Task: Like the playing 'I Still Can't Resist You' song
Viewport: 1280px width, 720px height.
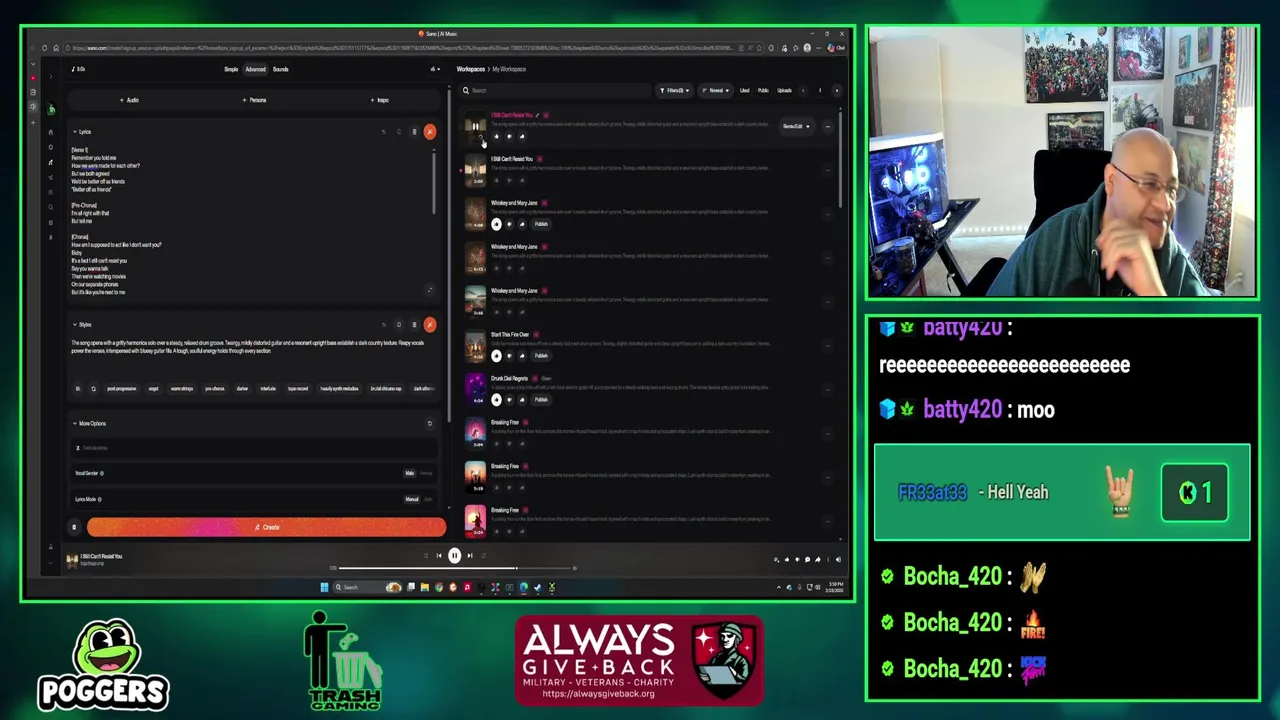Action: [496, 136]
